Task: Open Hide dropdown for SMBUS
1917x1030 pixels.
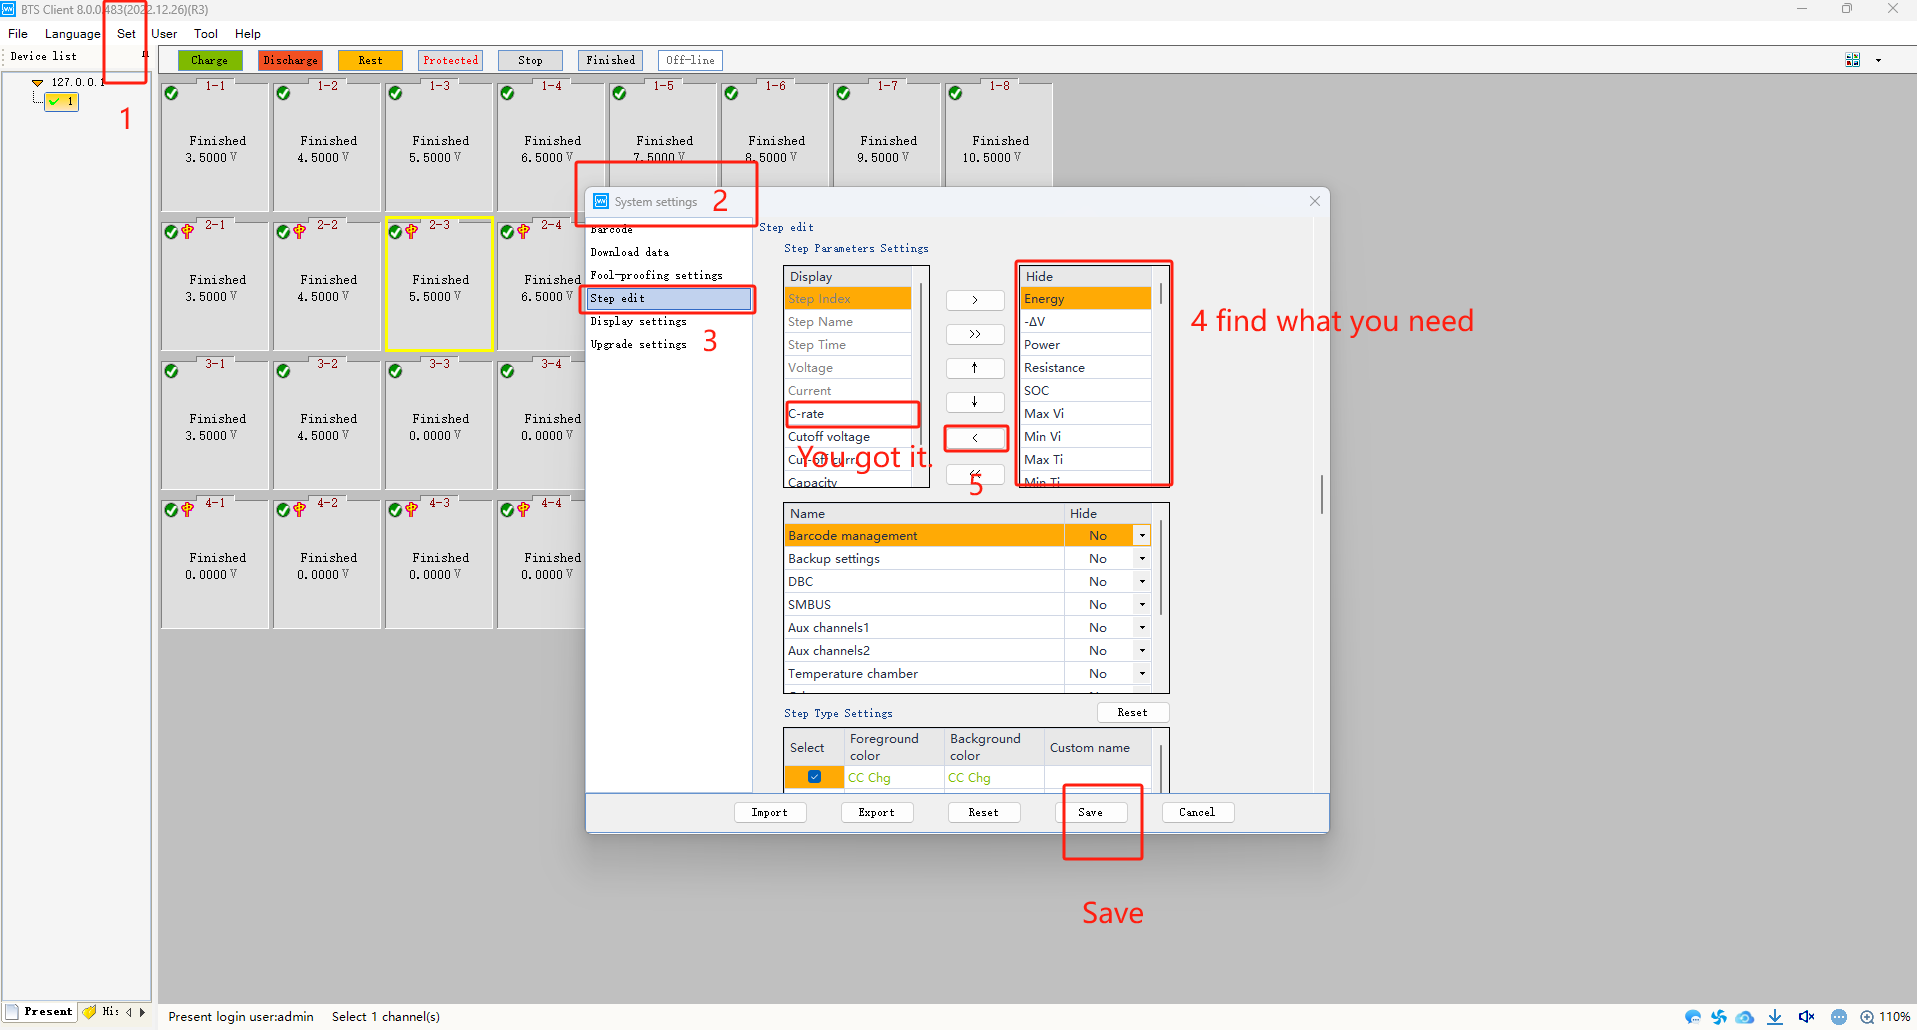Action: [x=1142, y=605]
